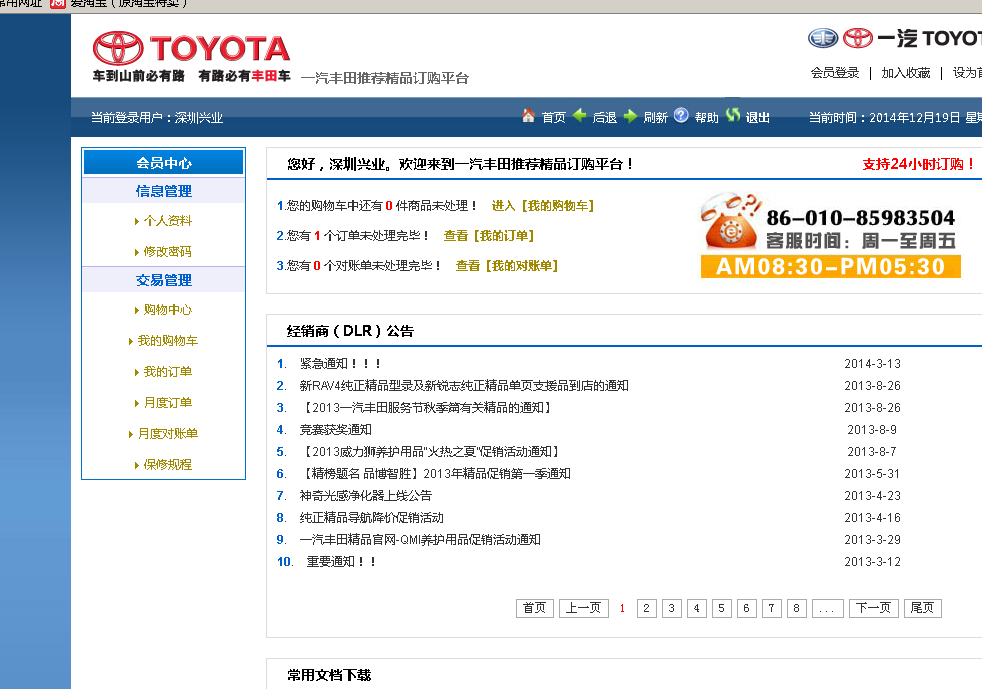This screenshot has width=982, height=689.
Task: Click 进入【我的购物车】 link
Action: pos(542,205)
